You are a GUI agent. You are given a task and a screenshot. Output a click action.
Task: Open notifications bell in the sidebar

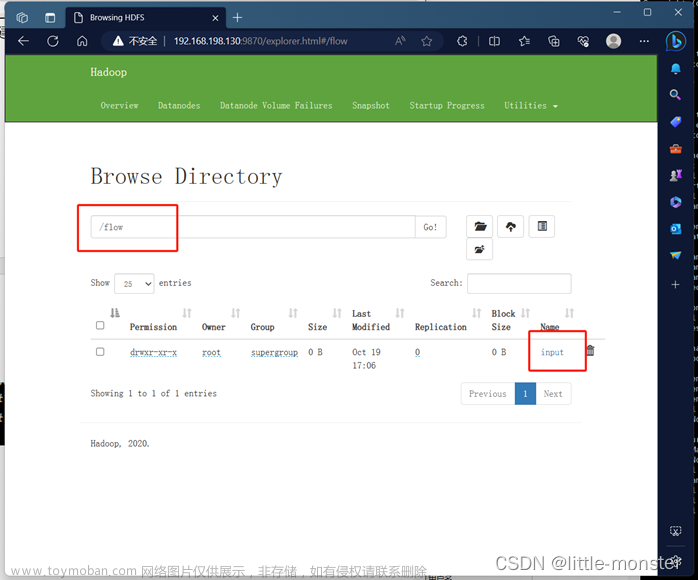(x=675, y=68)
